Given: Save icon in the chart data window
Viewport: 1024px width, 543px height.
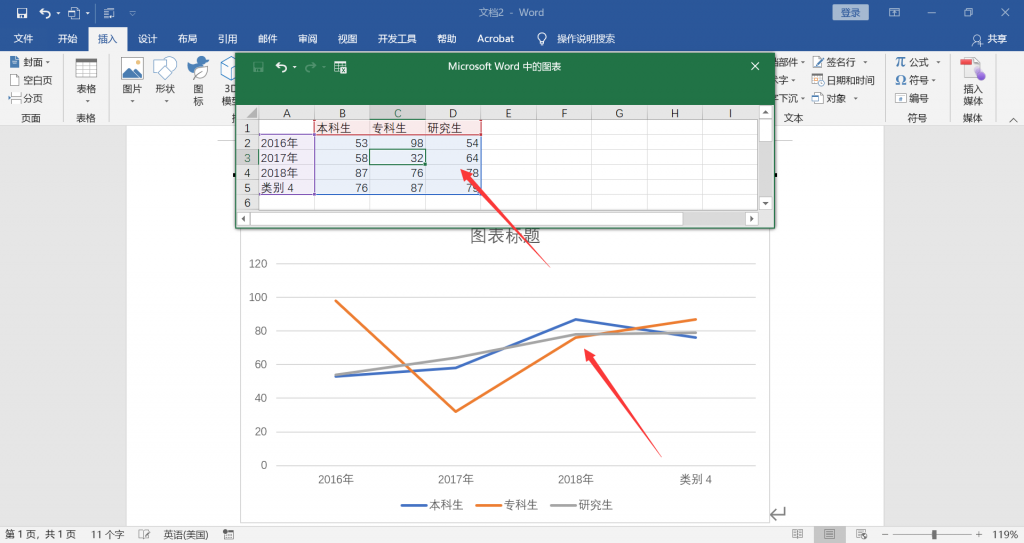Looking at the screenshot, I should [259, 67].
